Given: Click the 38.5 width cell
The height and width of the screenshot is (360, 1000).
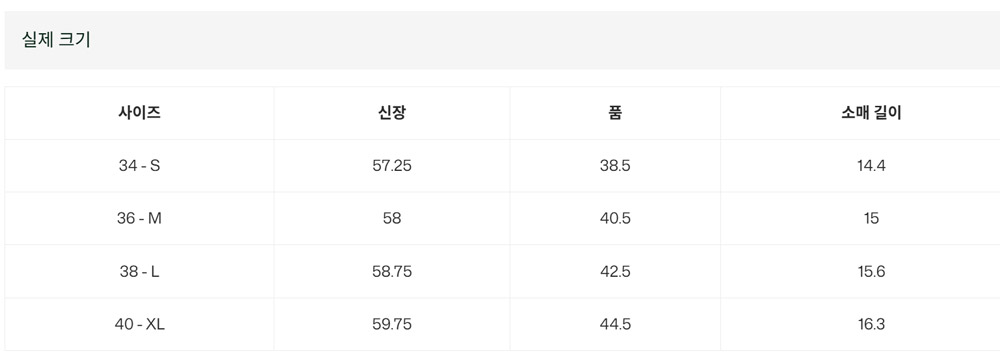Looking at the screenshot, I should pyautogui.click(x=615, y=166).
